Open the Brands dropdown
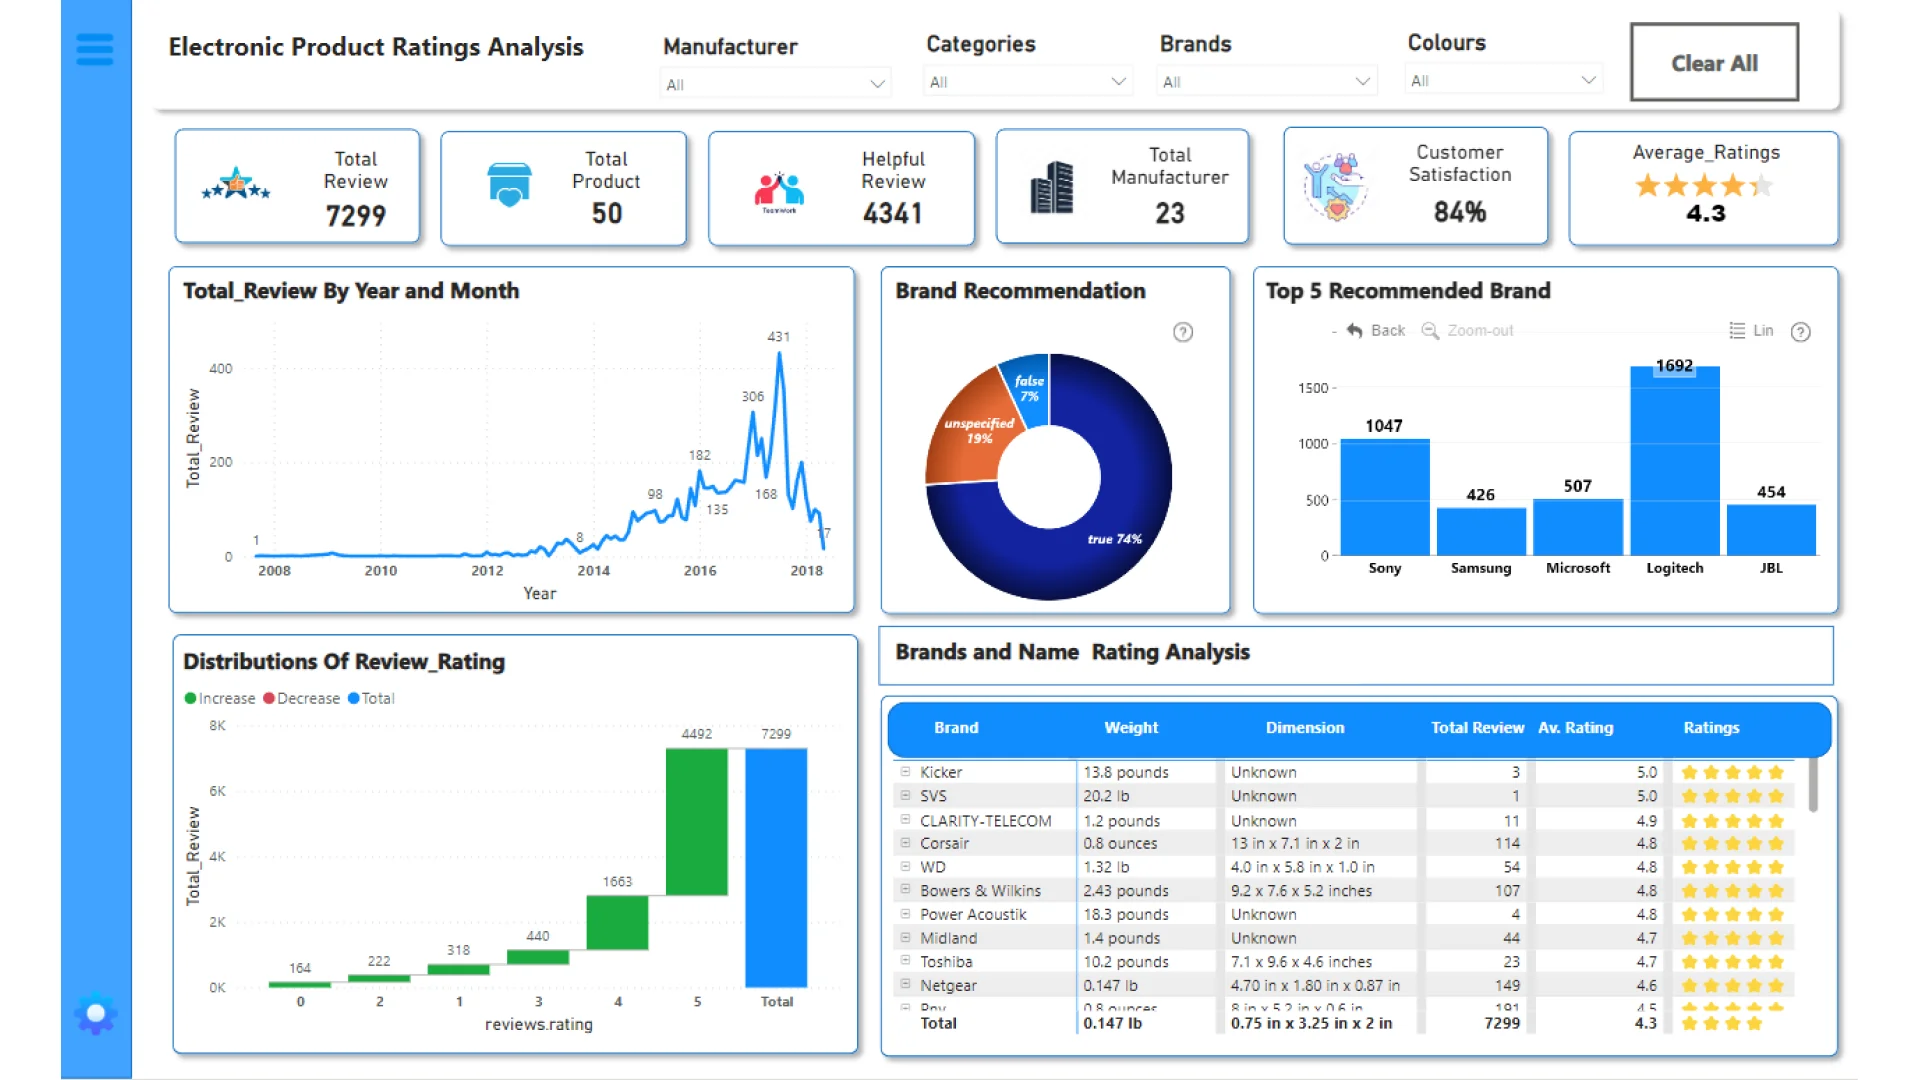 [x=1266, y=82]
